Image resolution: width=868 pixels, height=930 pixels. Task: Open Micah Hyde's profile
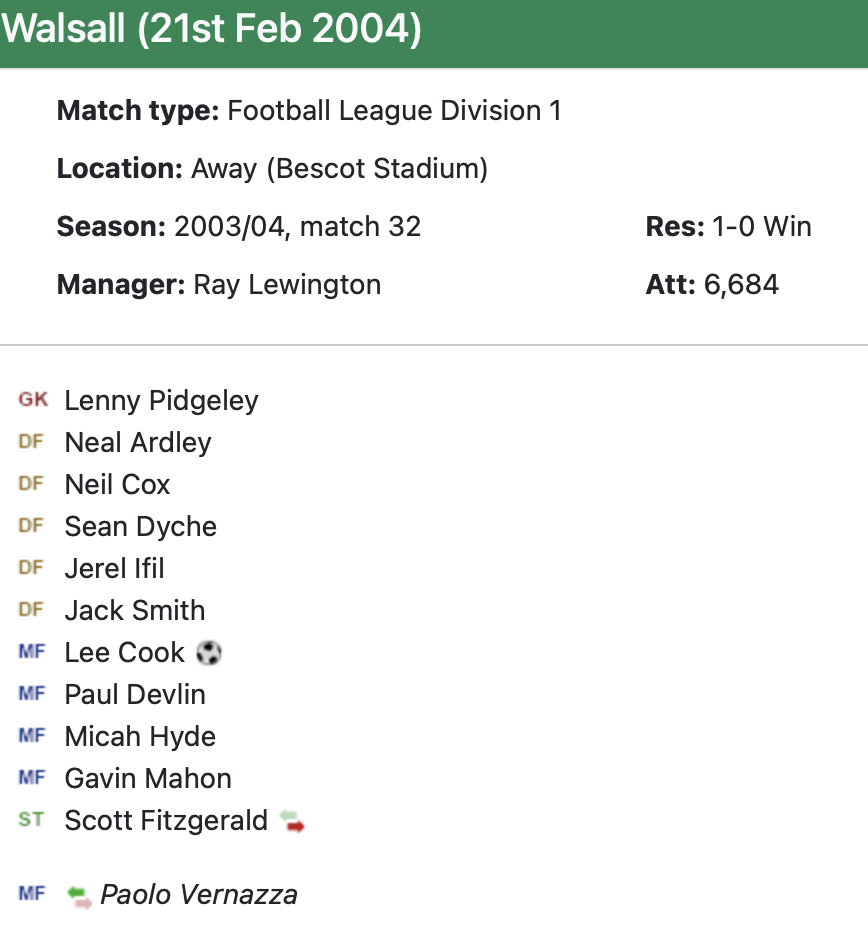coord(140,737)
